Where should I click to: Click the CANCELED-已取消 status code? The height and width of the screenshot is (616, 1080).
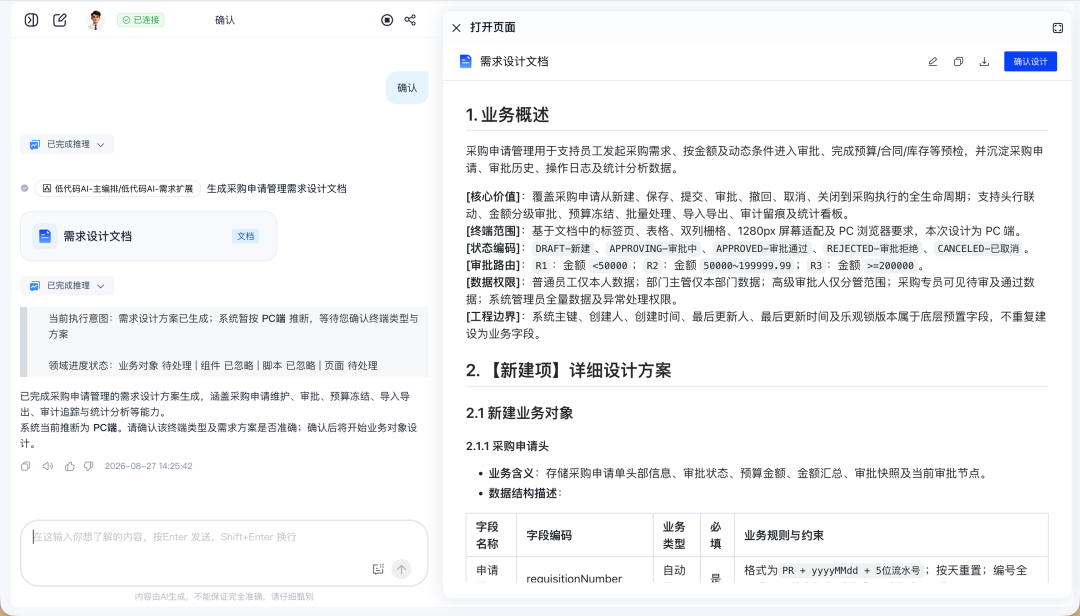(978, 248)
